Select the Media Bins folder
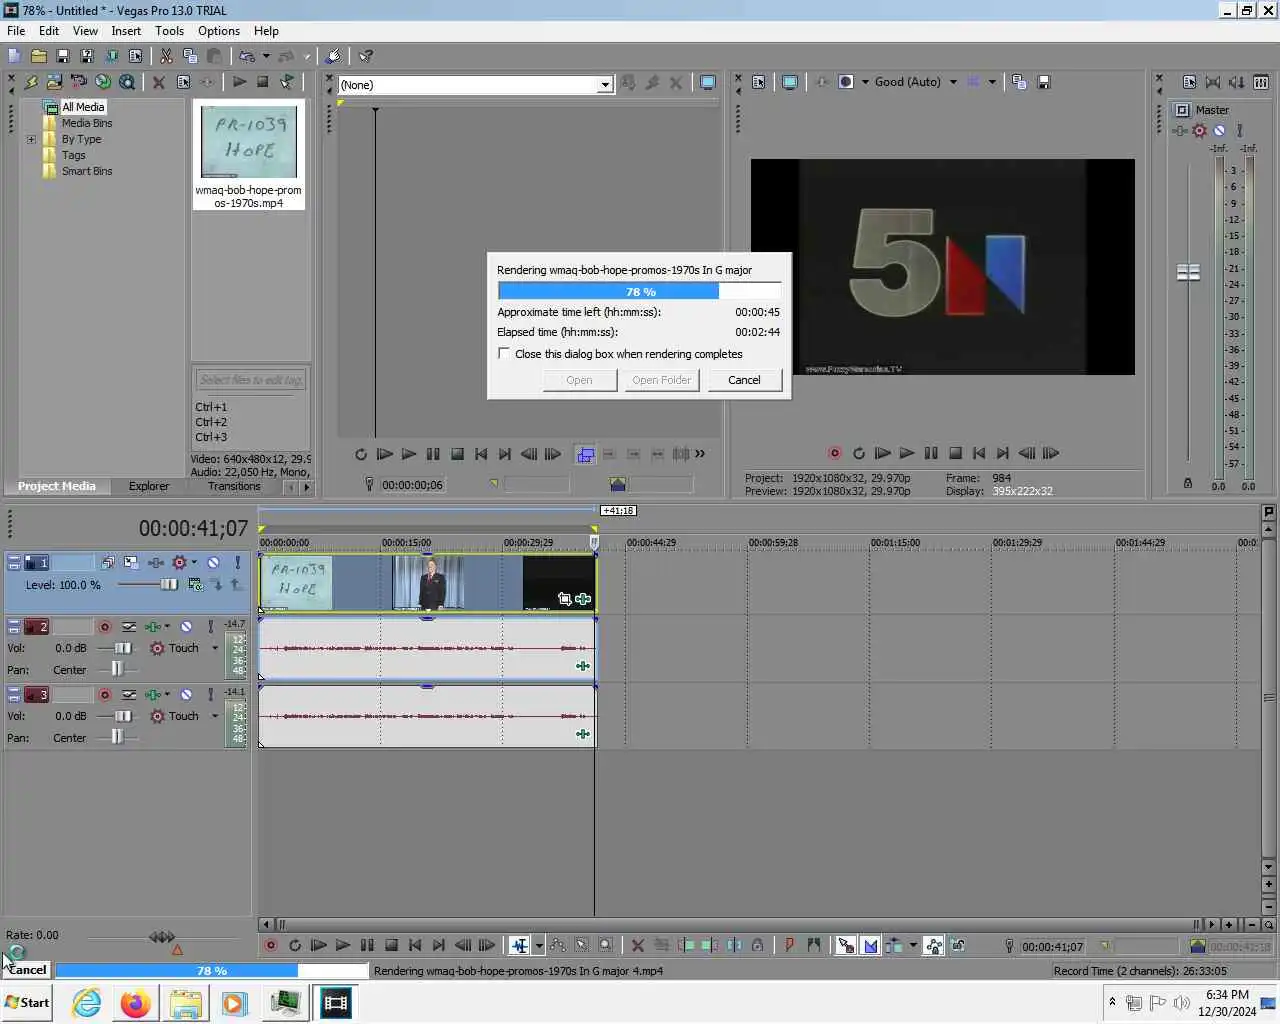The height and width of the screenshot is (1024, 1280). [x=87, y=123]
